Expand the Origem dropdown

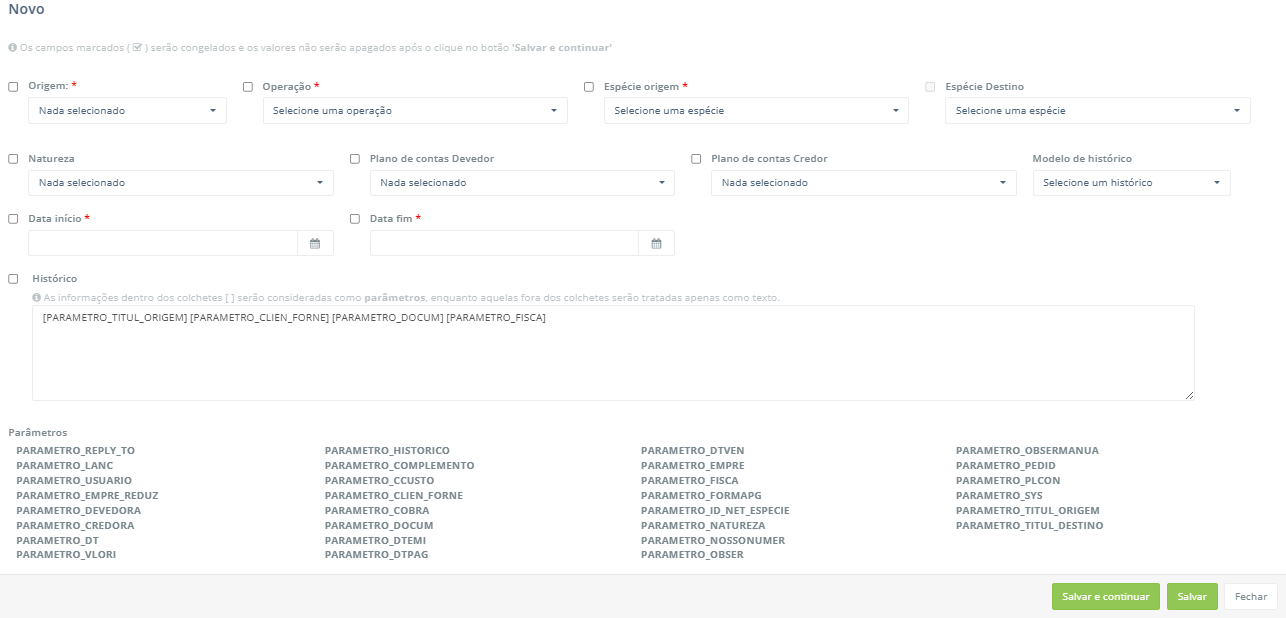(127, 111)
